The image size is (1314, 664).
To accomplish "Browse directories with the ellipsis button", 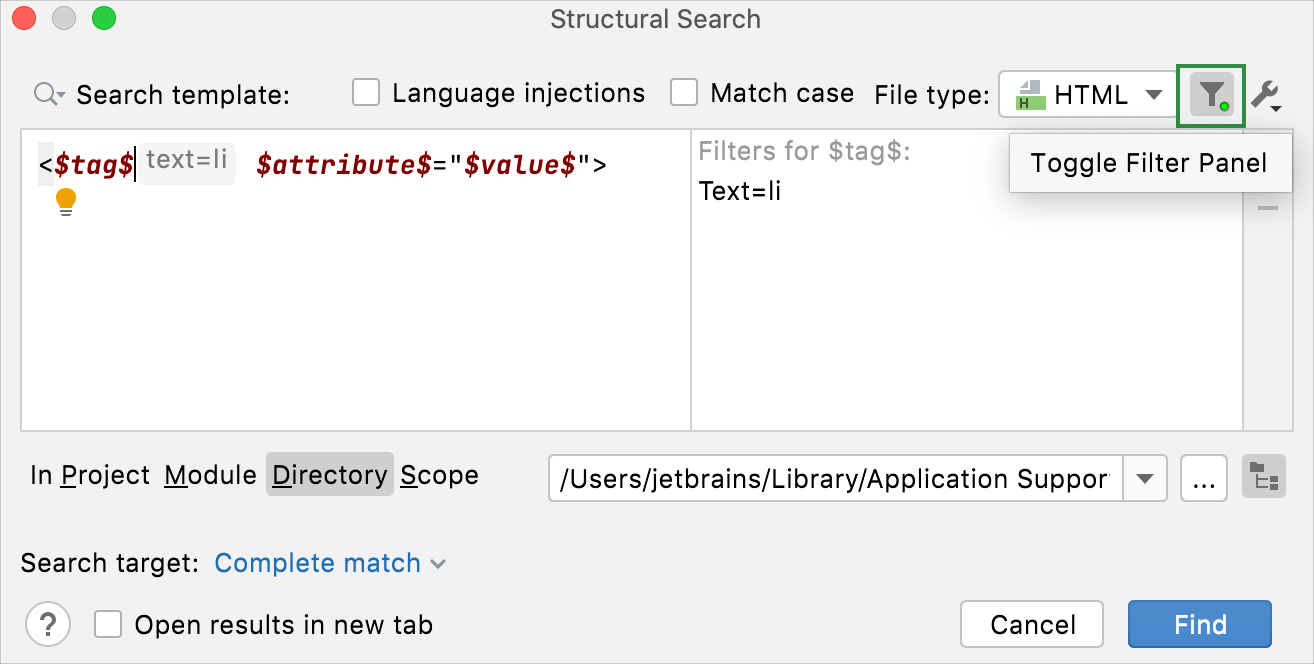I will [x=1203, y=478].
